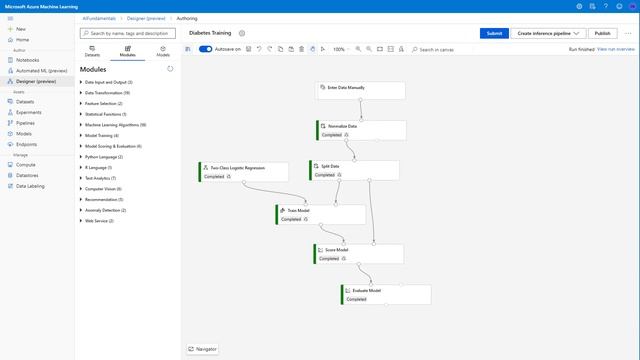Expand Text Analytics category
Image resolution: width=640 pixels, height=360 pixels.
[x=98, y=178]
